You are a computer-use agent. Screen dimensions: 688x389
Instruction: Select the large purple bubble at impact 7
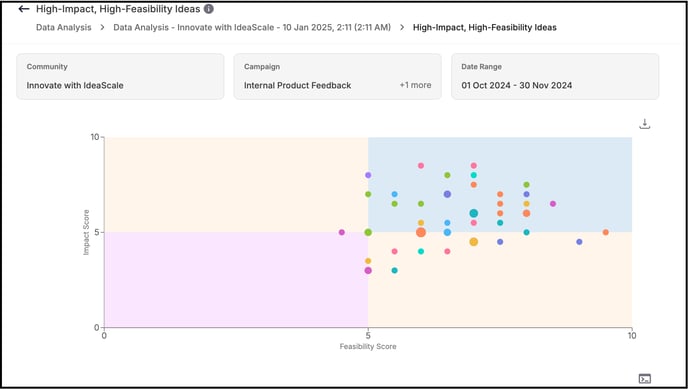(447, 194)
